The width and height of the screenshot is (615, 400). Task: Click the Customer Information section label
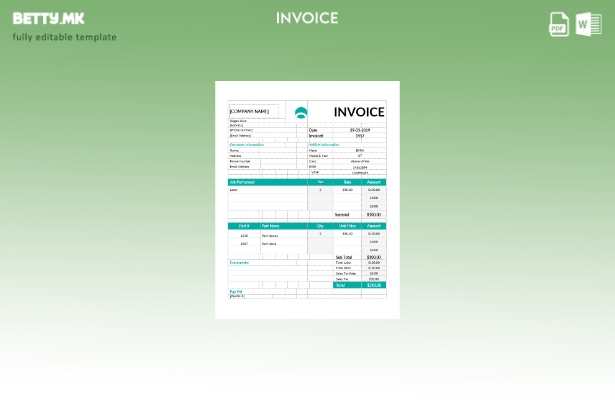click(x=247, y=144)
